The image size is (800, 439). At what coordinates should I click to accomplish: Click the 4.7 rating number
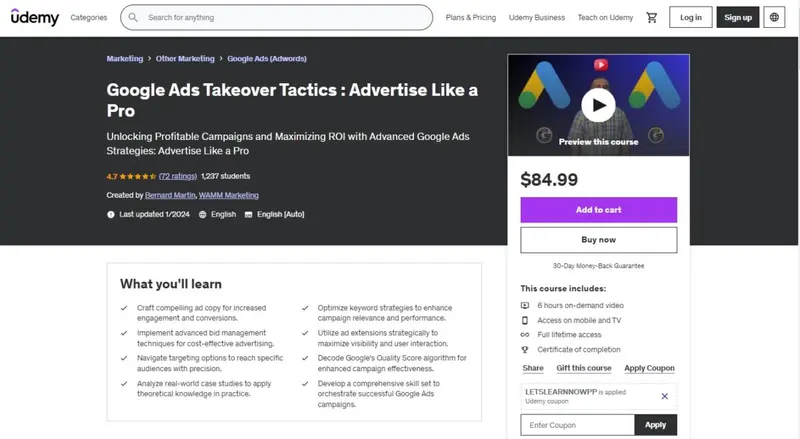click(x=112, y=177)
